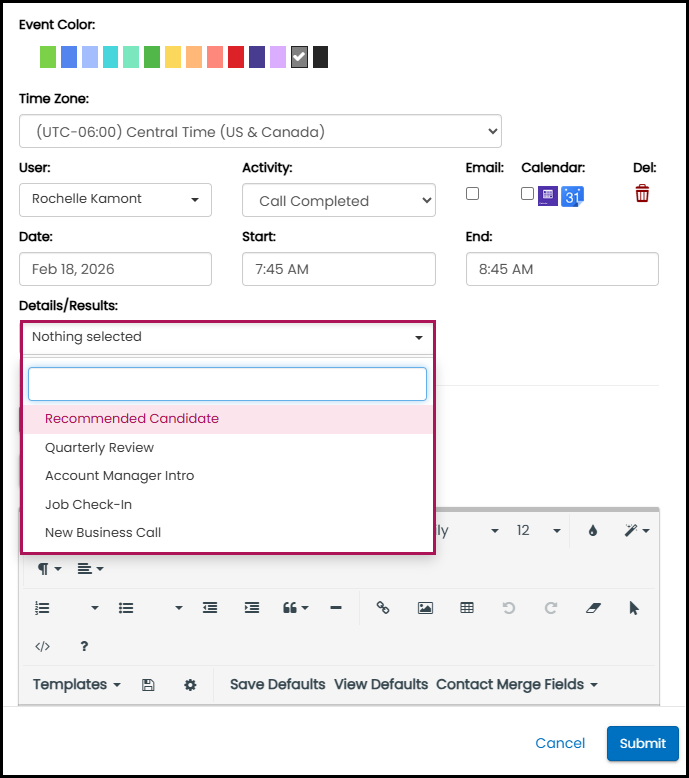Screen dimensions: 689x778
Task: Pick the checked gray event color swatch
Action: point(299,57)
